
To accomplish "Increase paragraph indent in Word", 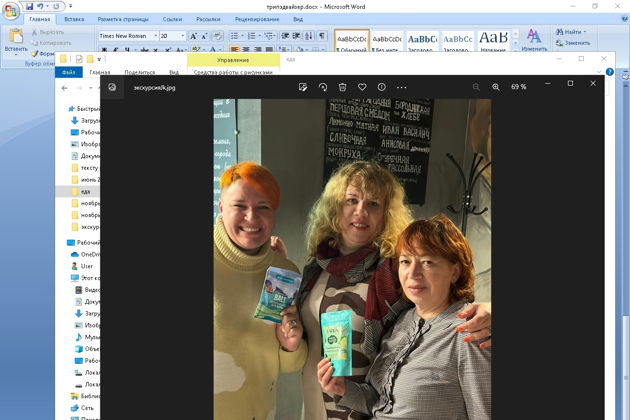I will tap(297, 36).
